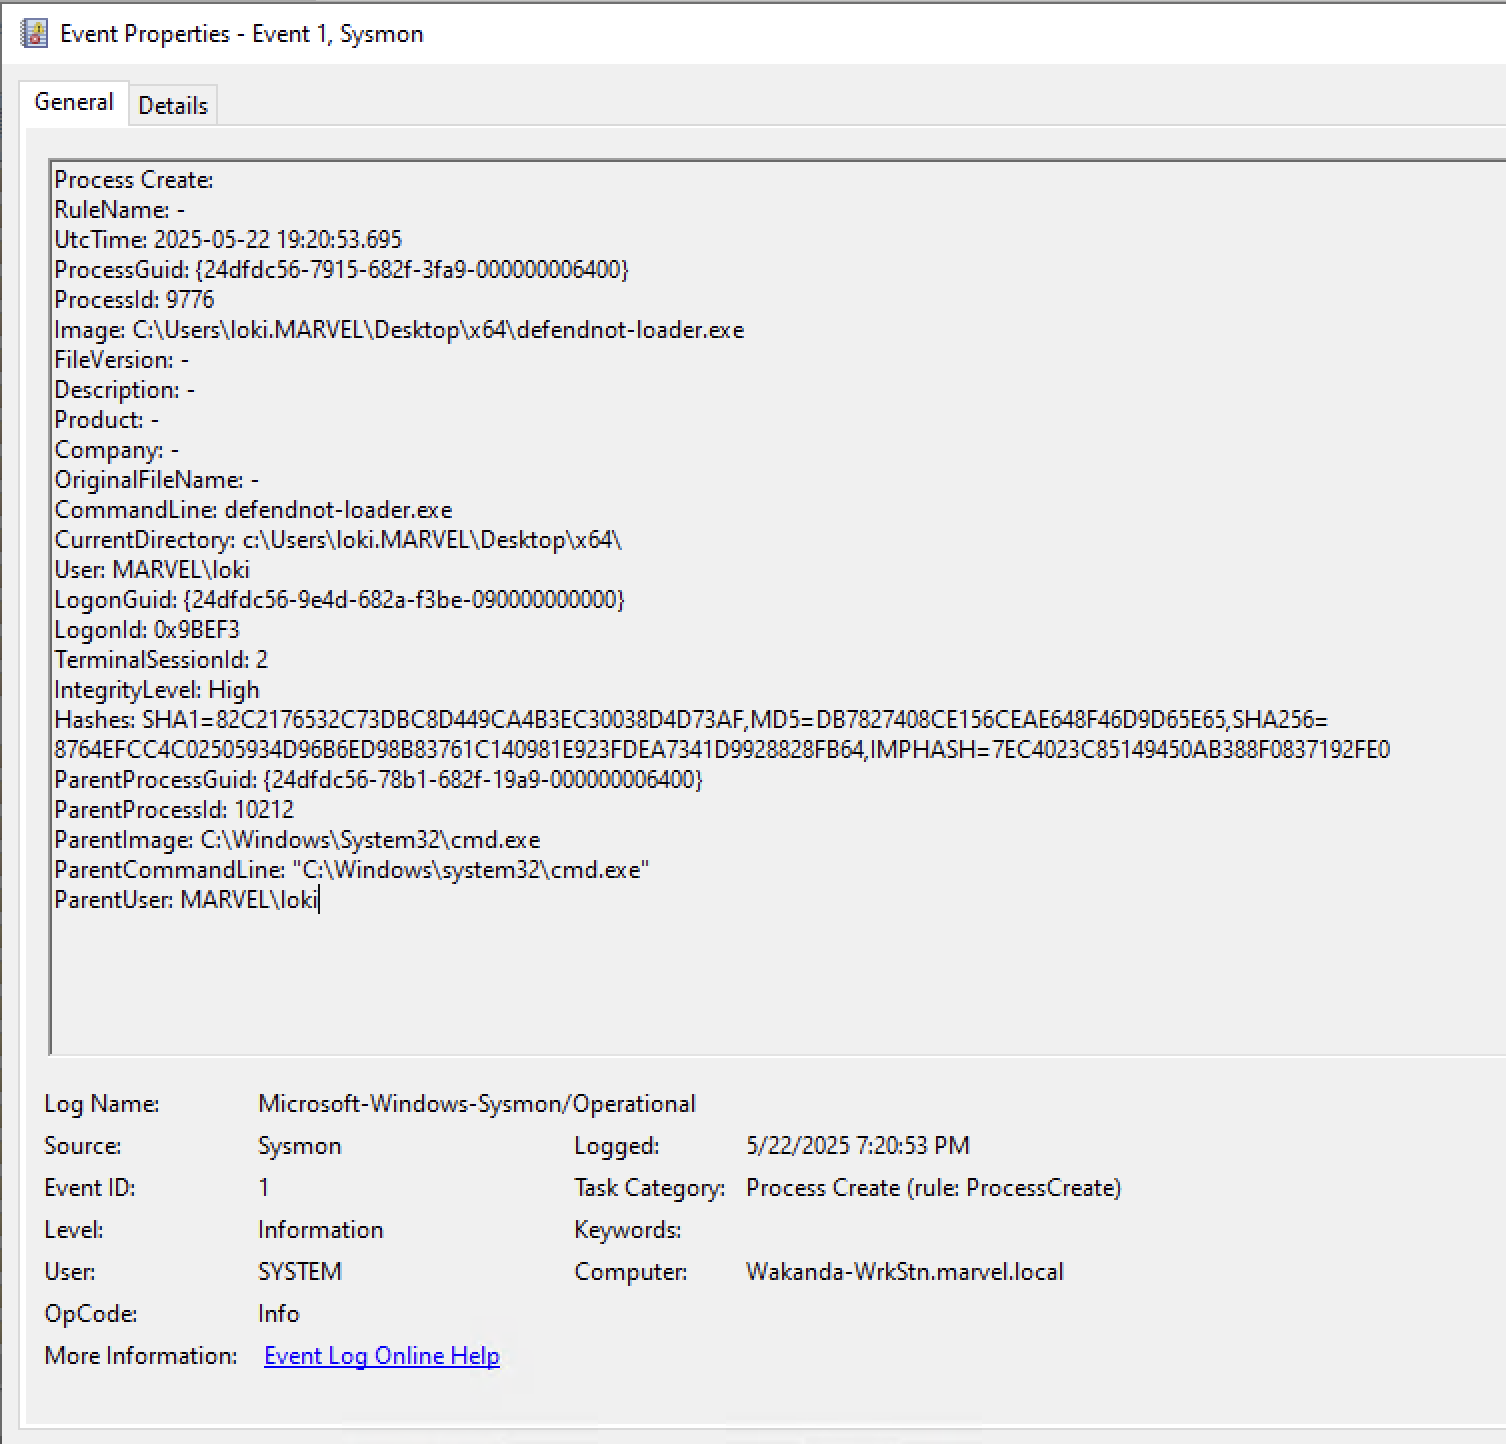Click the FileVersion line
This screenshot has width=1506, height=1444.
[x=121, y=359]
